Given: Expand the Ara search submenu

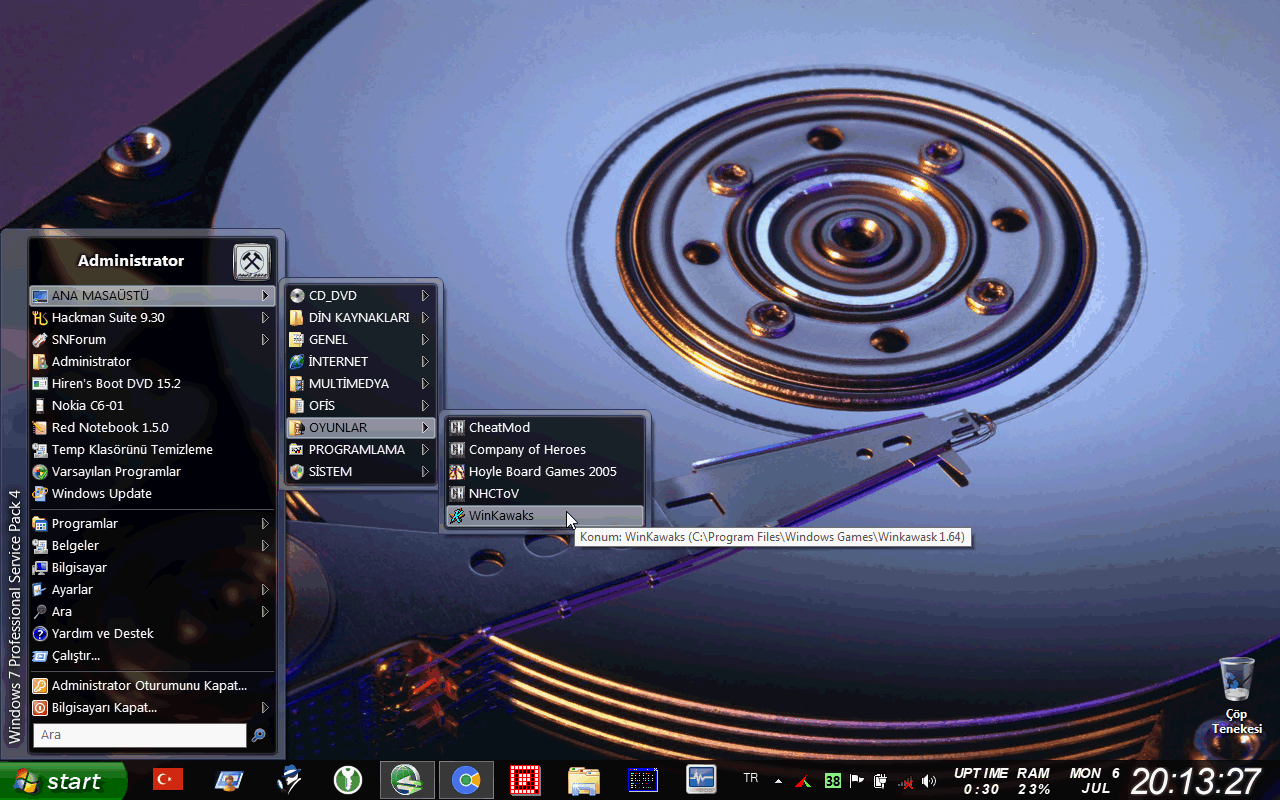Looking at the screenshot, I should (x=152, y=612).
